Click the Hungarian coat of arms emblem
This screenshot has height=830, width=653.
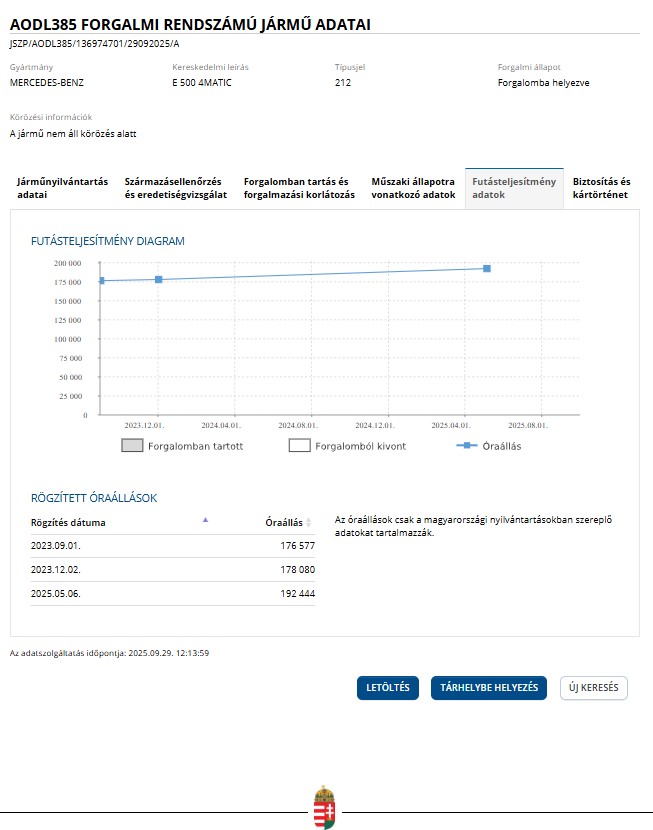[x=325, y=807]
